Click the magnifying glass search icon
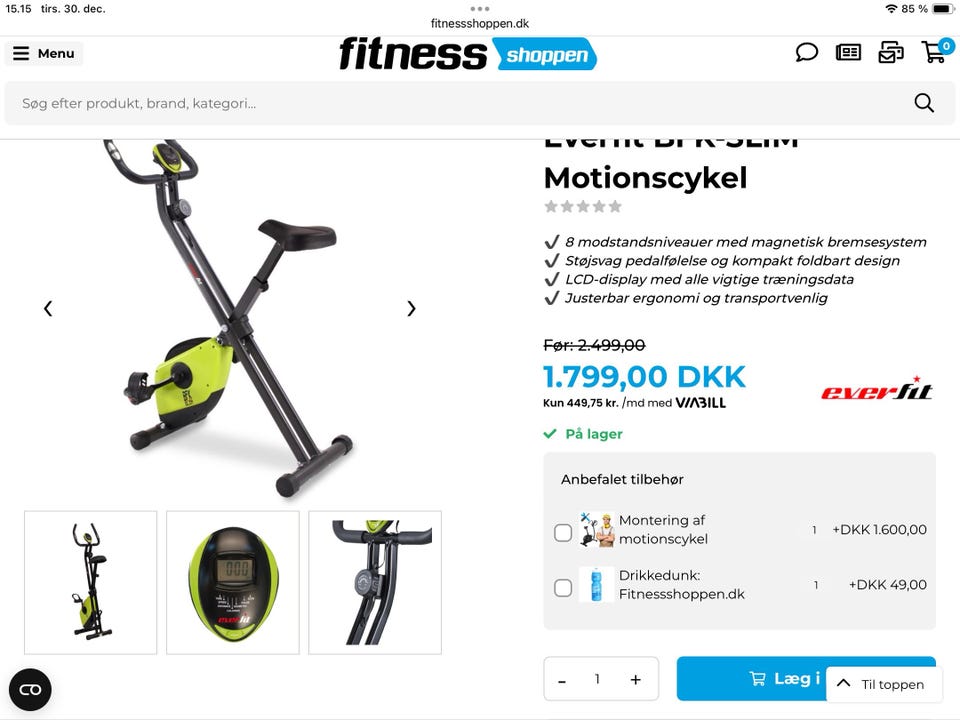The image size is (960, 720). coord(924,103)
